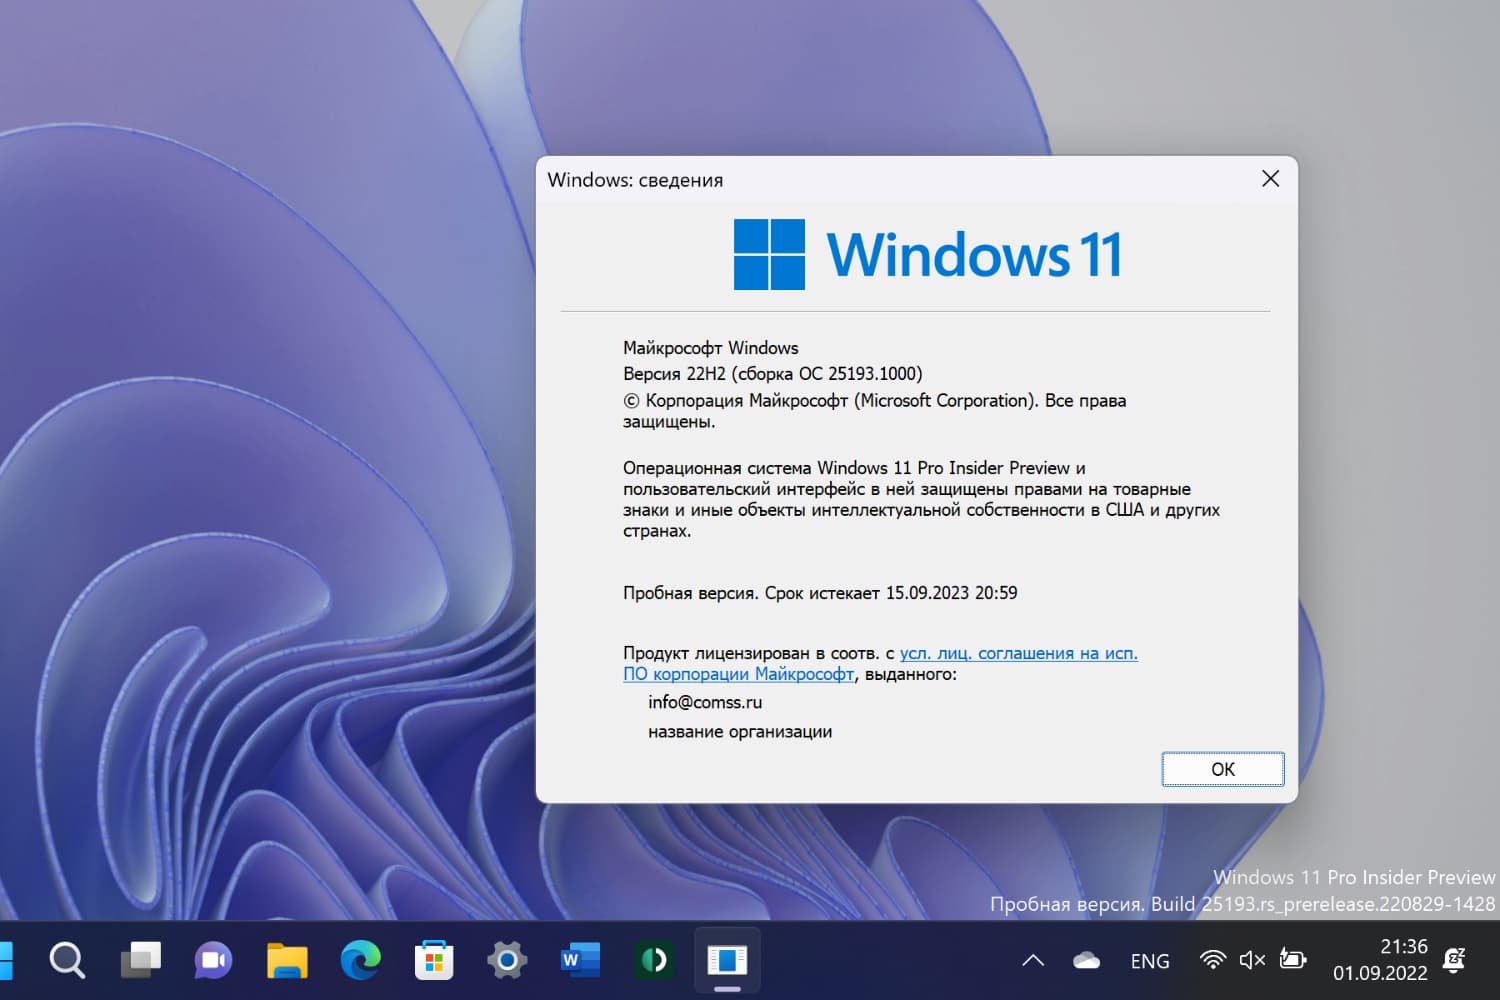
Task: Open Microsoft Store from the taskbar
Action: (x=434, y=961)
